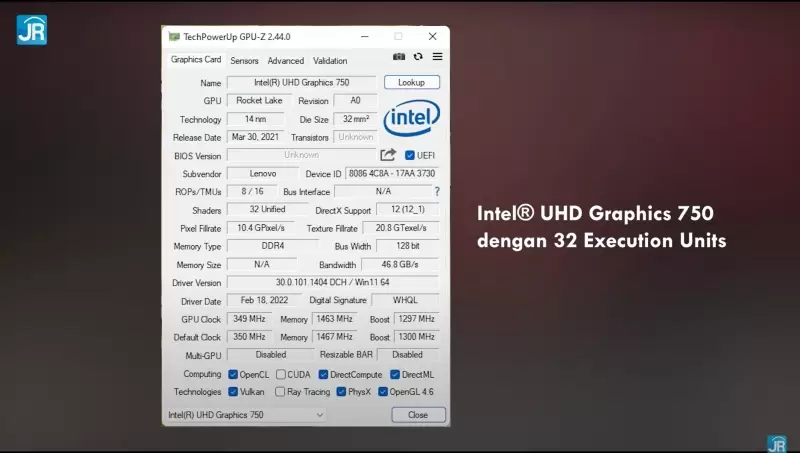Switch to the Sensors tab
This screenshot has height=453, width=800.
(x=244, y=61)
